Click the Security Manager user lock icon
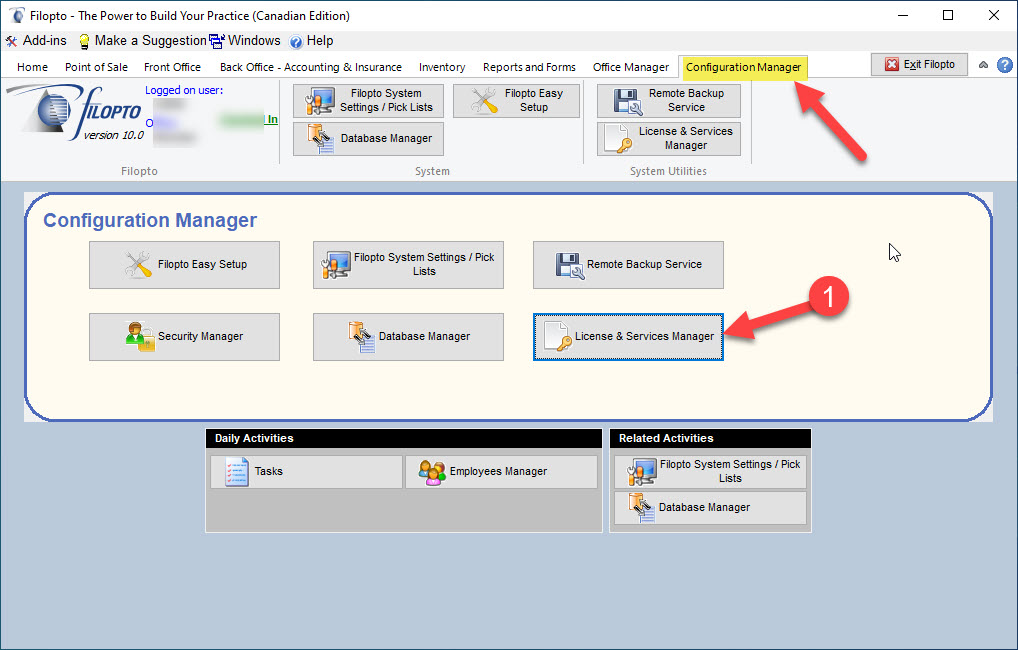The width and height of the screenshot is (1018, 650). tap(140, 336)
